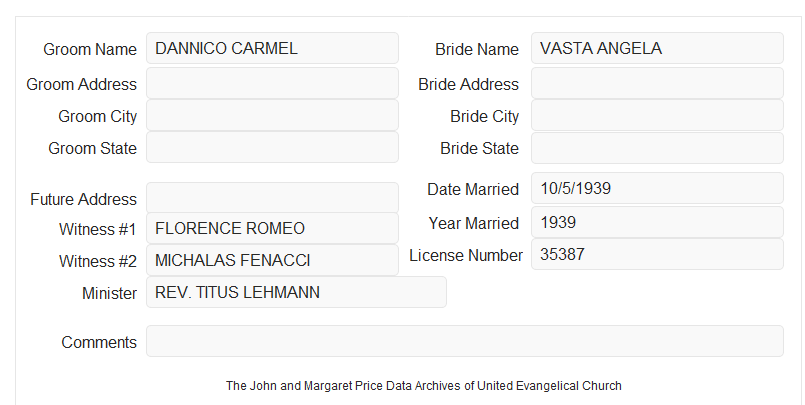
Task: Click the Minister field REV. TITUS LEHMANN
Action: [296, 292]
